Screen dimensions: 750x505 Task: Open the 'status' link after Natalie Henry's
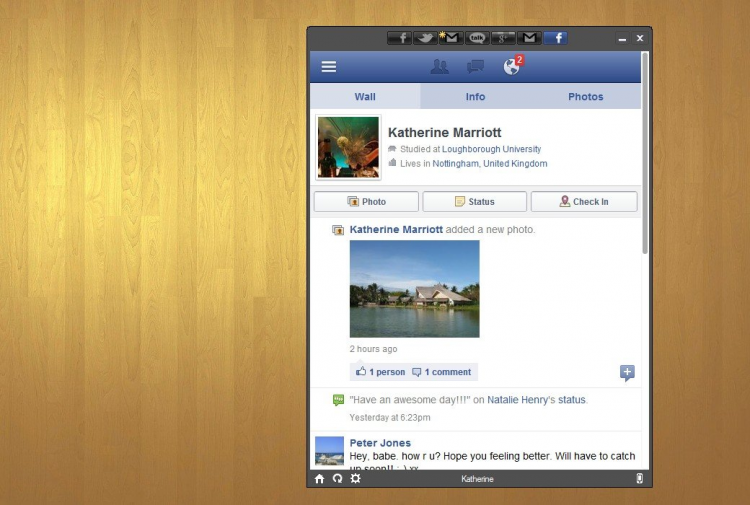(572, 400)
